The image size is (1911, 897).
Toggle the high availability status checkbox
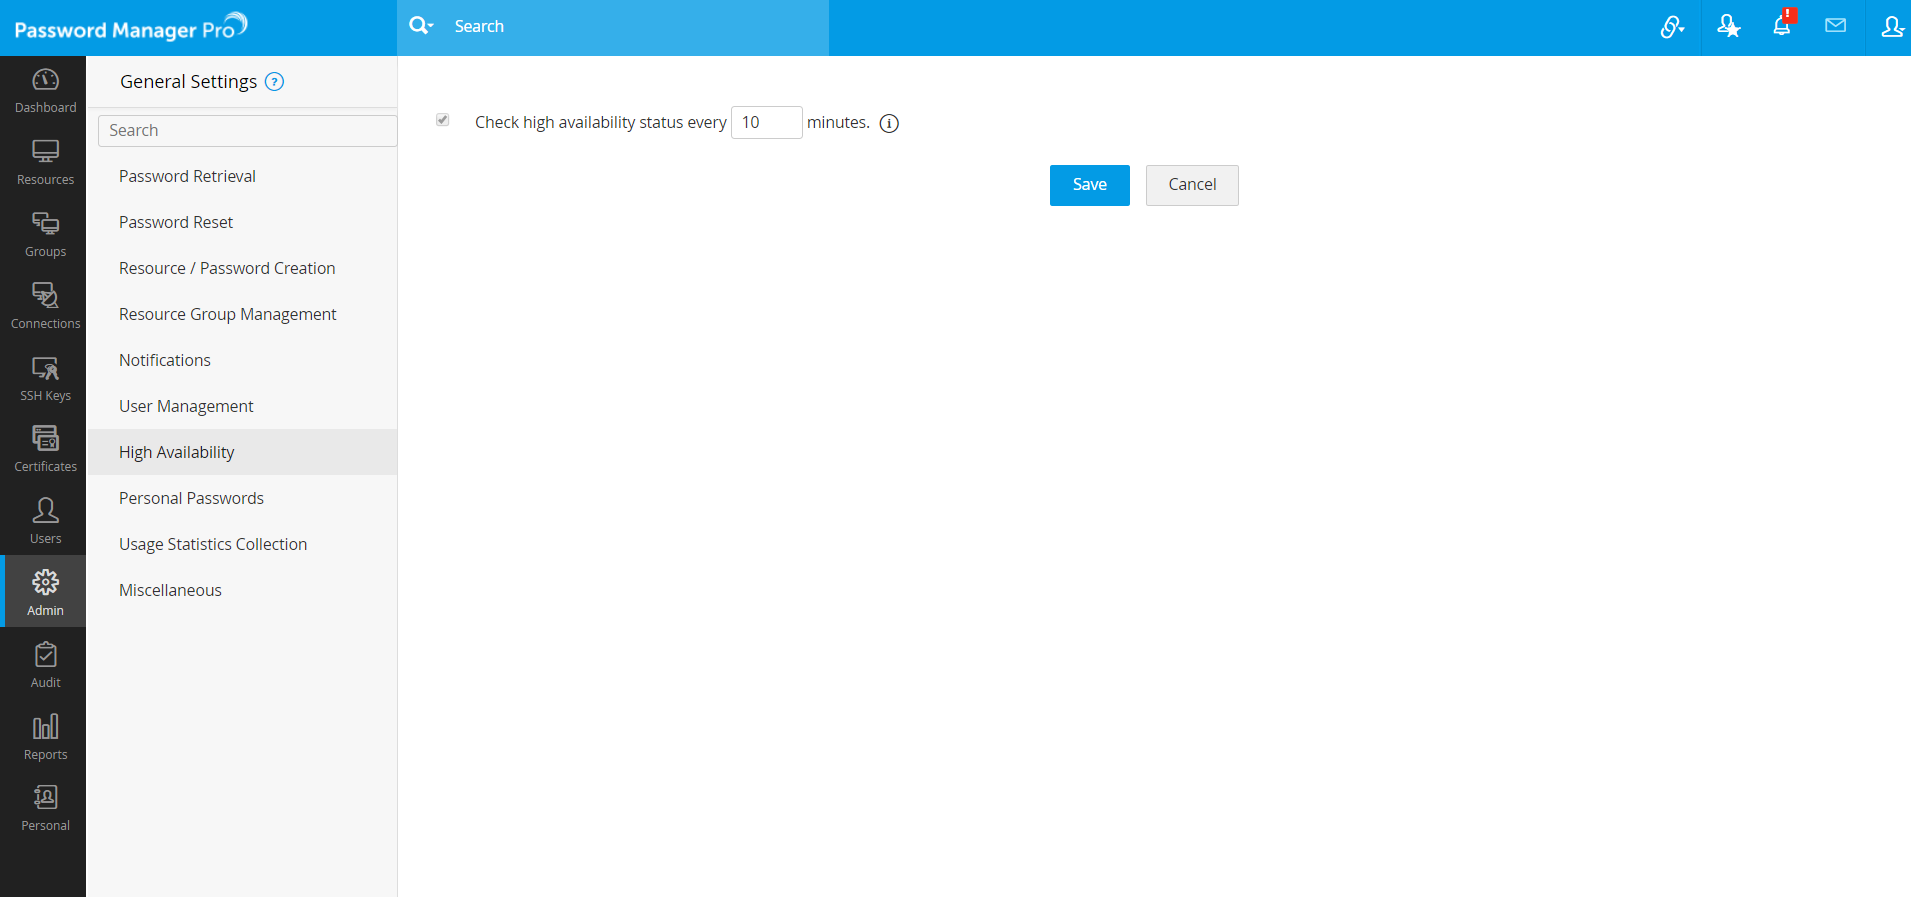442,120
